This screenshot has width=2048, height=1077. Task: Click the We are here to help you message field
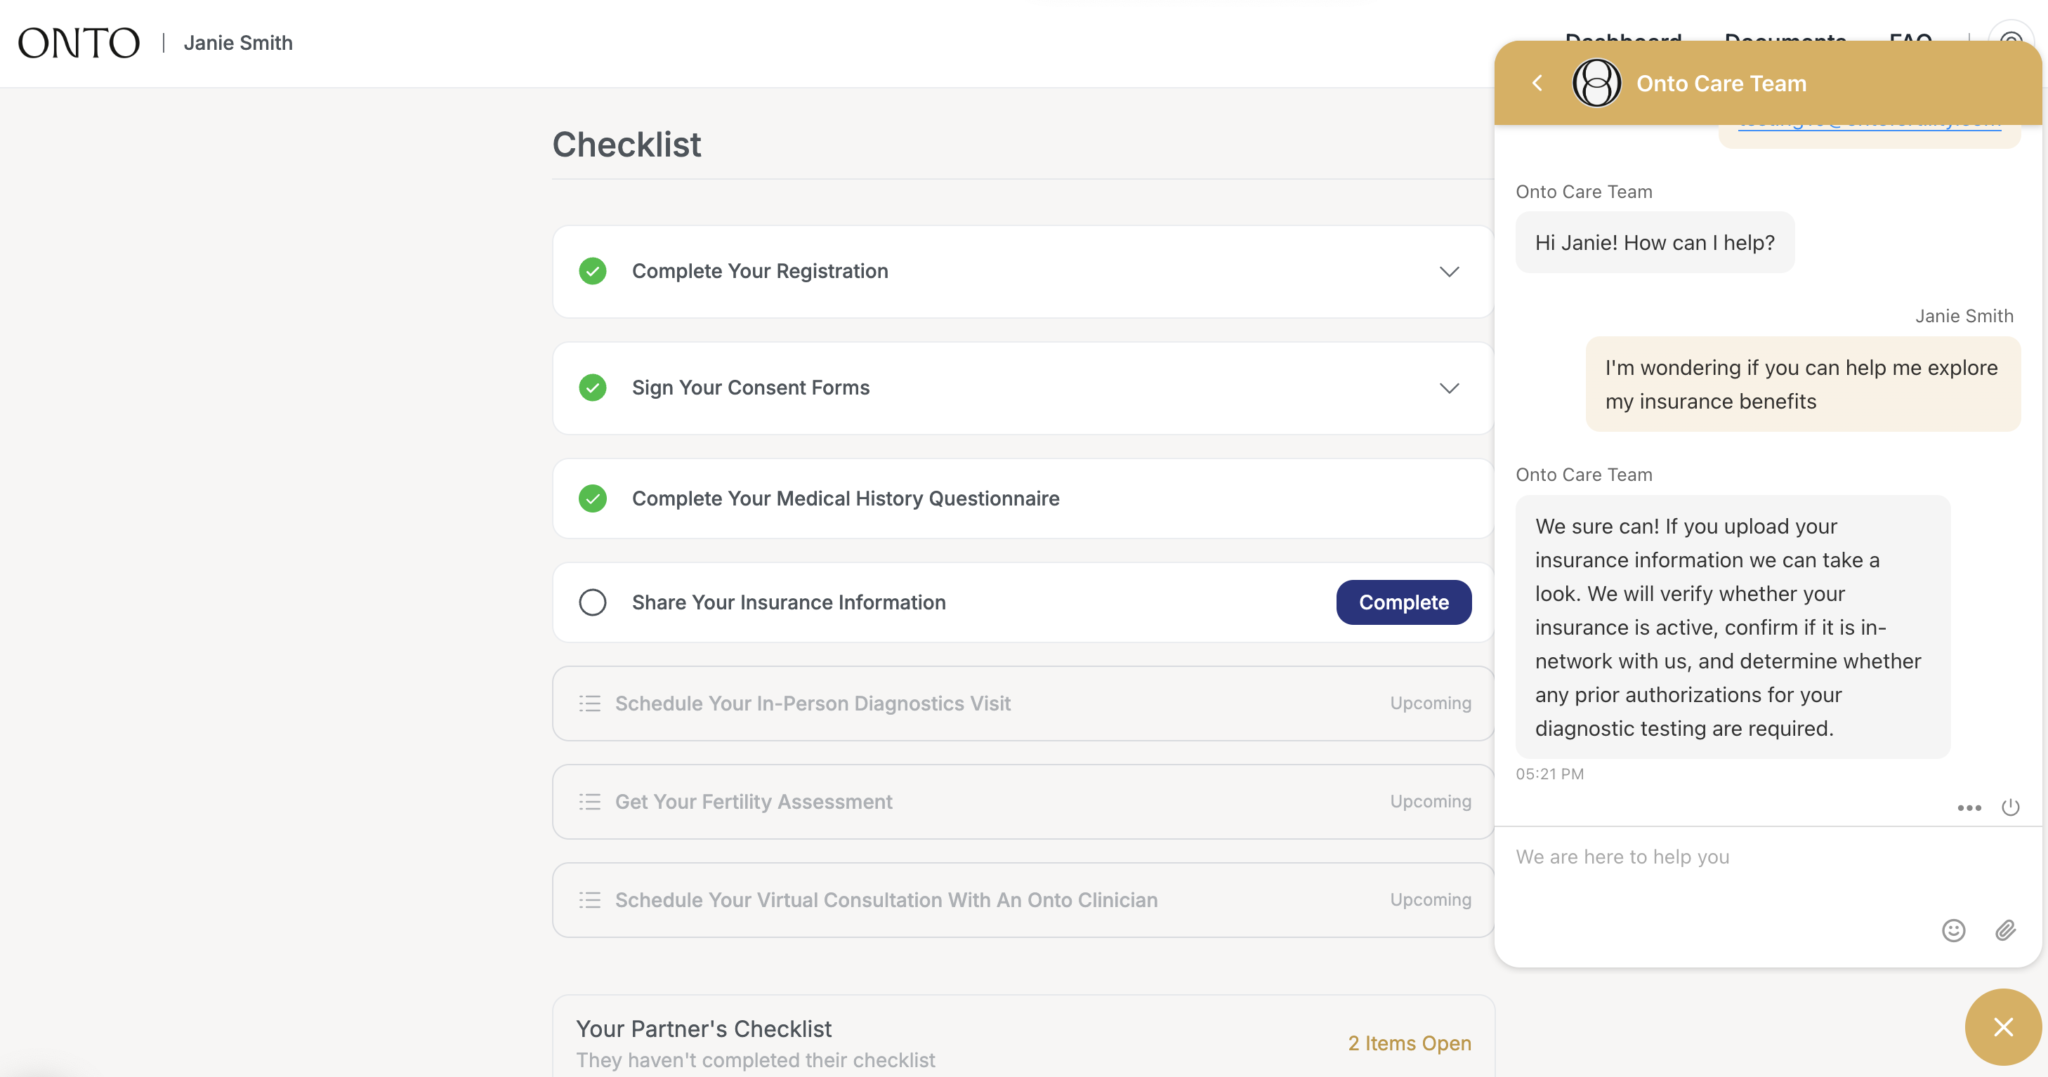1700,857
